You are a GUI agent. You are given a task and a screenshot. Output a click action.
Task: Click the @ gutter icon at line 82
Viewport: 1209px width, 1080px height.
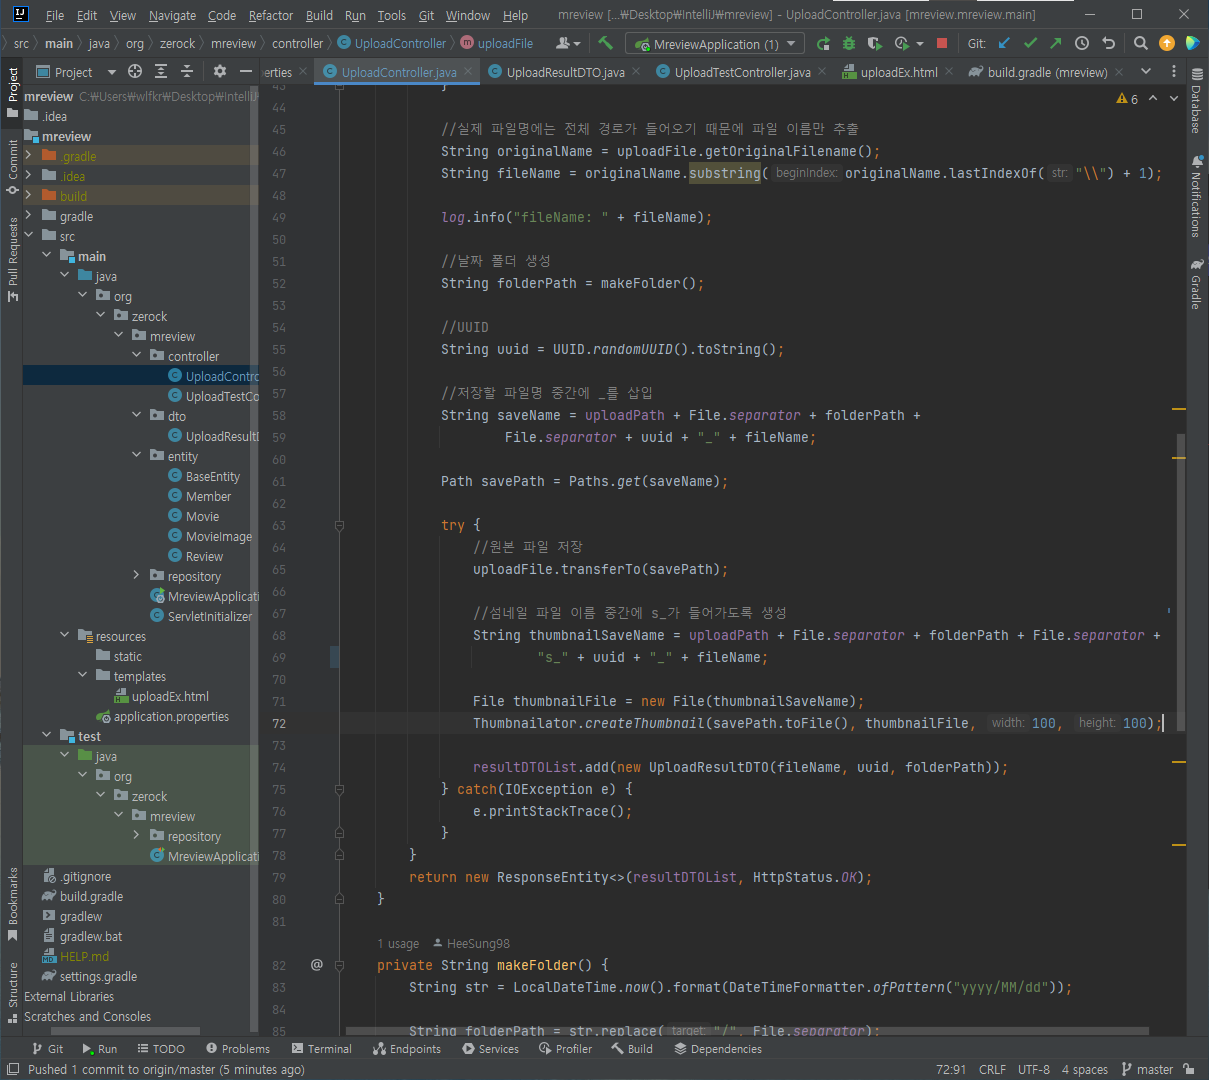(317, 965)
